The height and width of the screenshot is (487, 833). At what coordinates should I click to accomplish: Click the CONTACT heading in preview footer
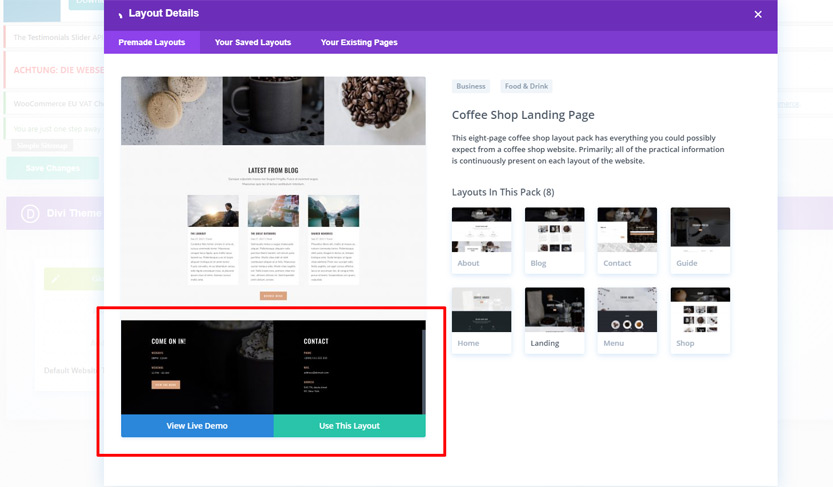click(x=316, y=341)
